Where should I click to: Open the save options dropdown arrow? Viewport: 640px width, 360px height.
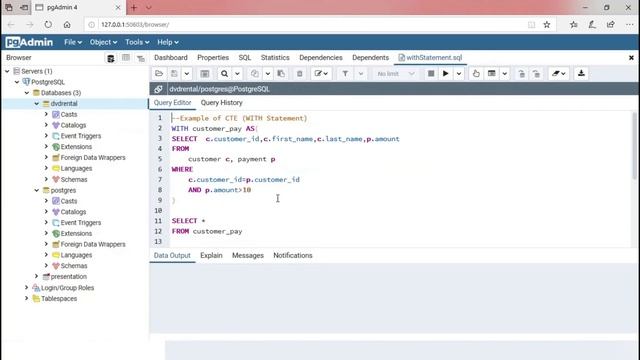[x=187, y=74]
